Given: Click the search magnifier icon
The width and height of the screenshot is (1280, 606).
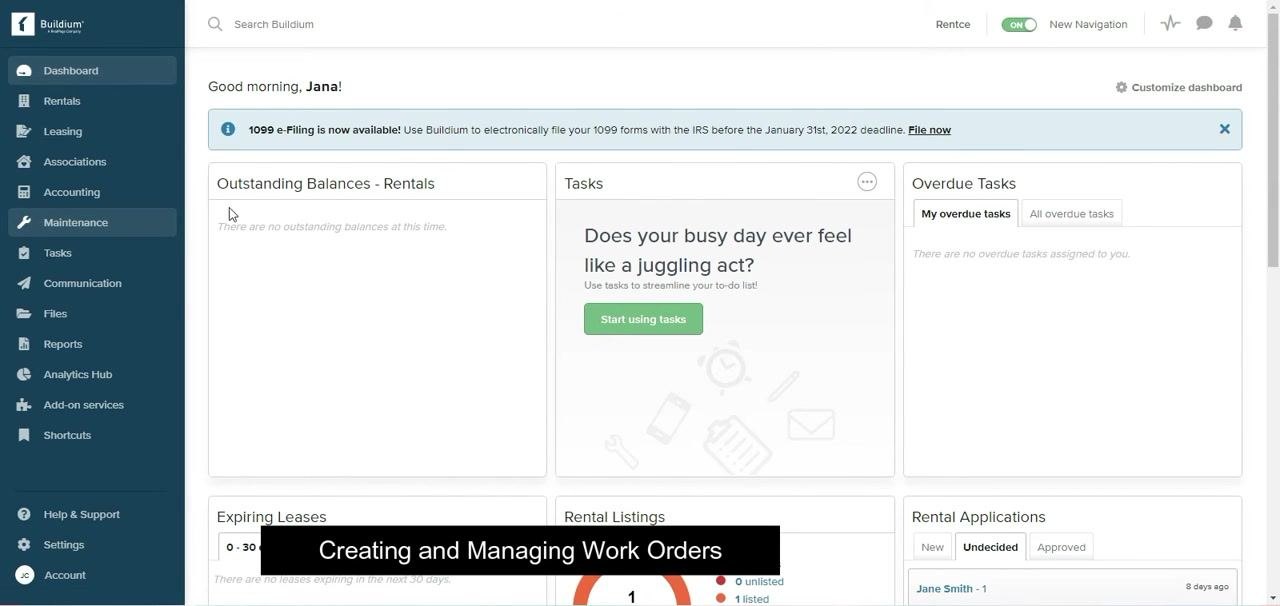Looking at the screenshot, I should coord(215,24).
